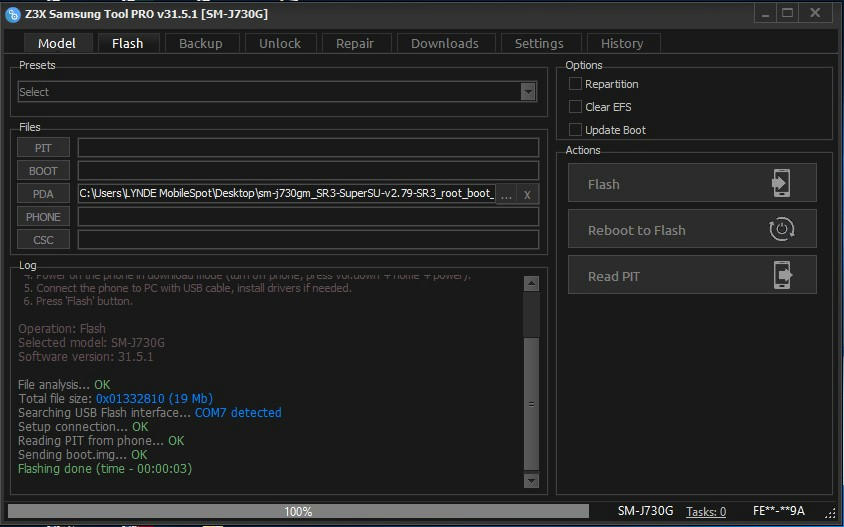Image resolution: width=844 pixels, height=527 pixels.
Task: Maximize the Z3X Samsung Tool window
Action: coord(787,13)
